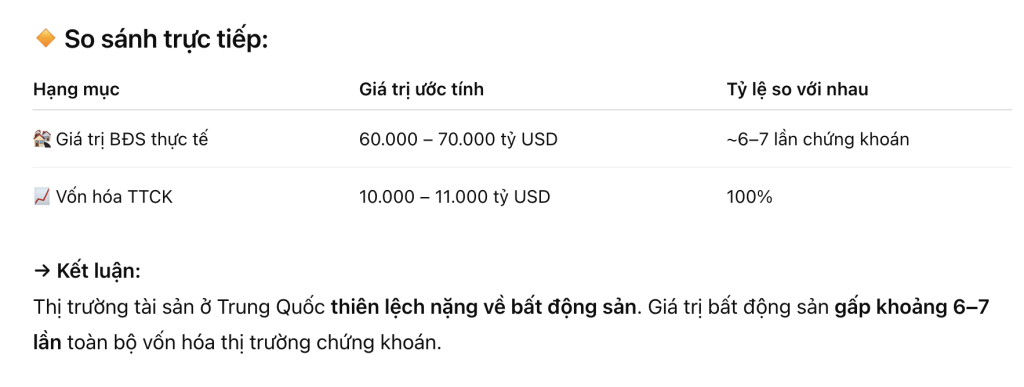This screenshot has width=1024, height=387.
Task: Click the 'Giá trị ước tính' column header
Action: tap(421, 89)
